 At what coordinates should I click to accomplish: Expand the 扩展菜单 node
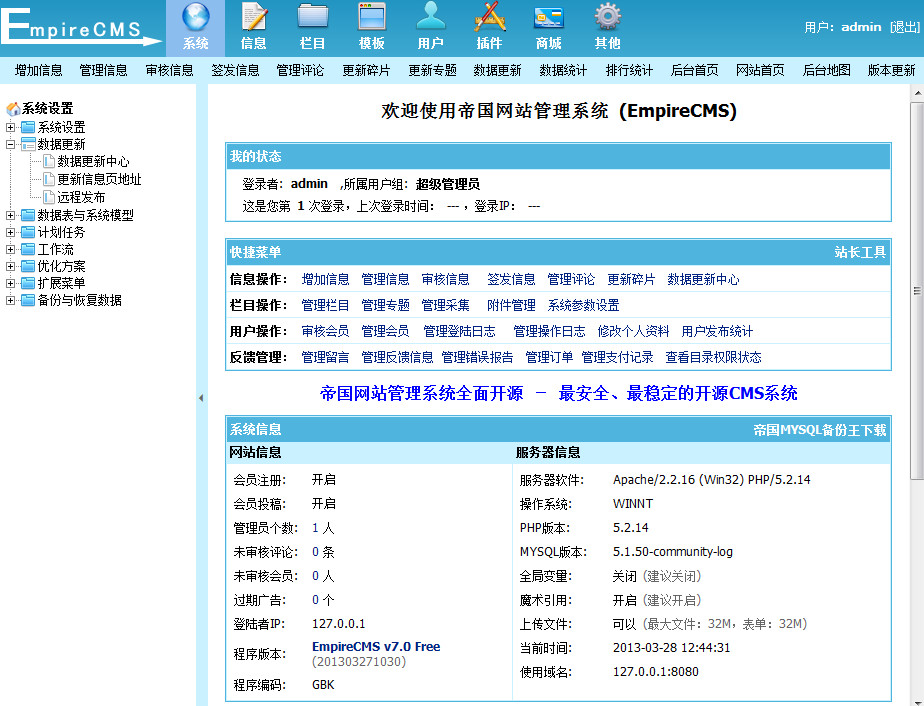pyautogui.click(x=10, y=283)
